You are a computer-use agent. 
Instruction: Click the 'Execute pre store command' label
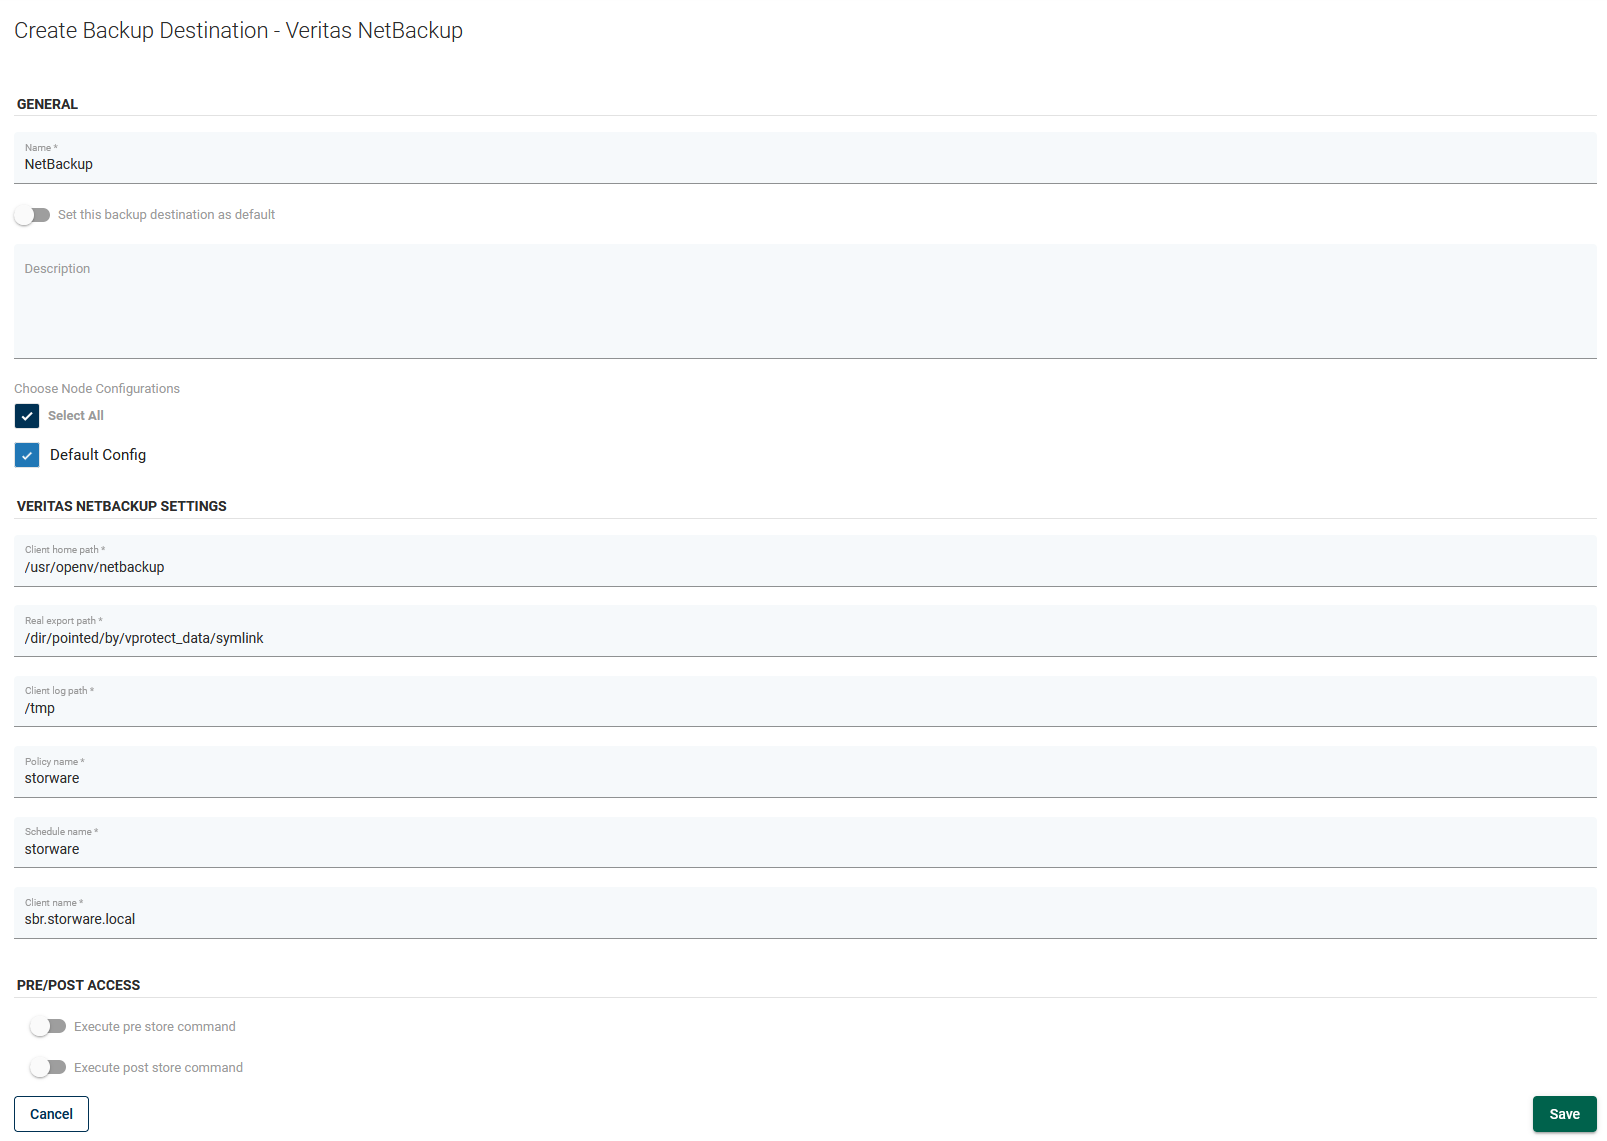(155, 1027)
